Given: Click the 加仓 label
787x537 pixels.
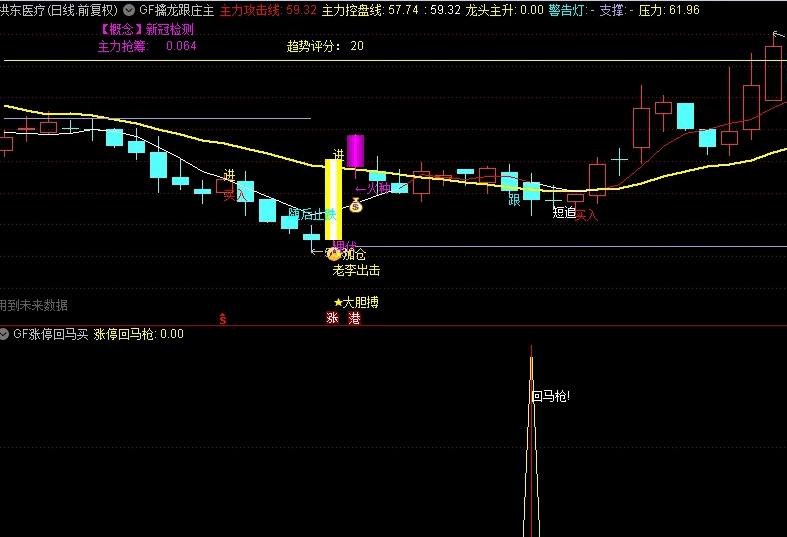Looking at the screenshot, I should click(x=354, y=254).
